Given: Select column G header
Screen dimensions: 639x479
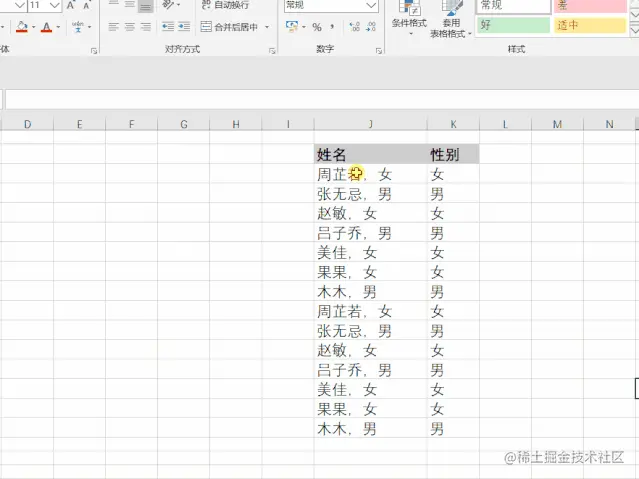Looking at the screenshot, I should coord(184,124).
